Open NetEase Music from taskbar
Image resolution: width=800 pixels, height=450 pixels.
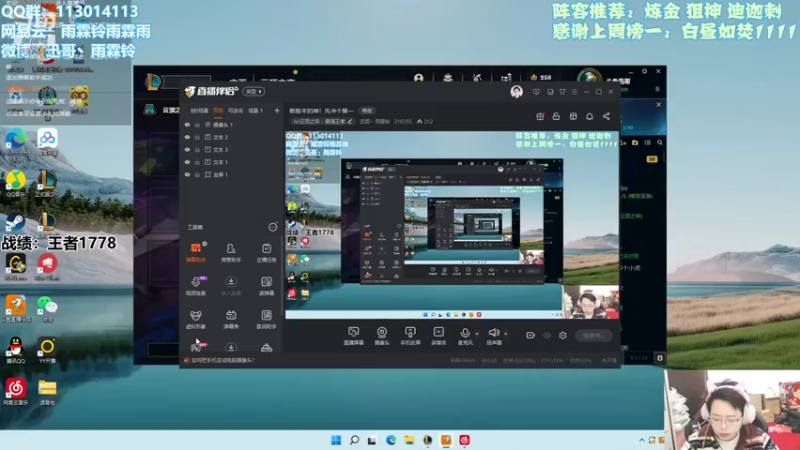pos(464,440)
